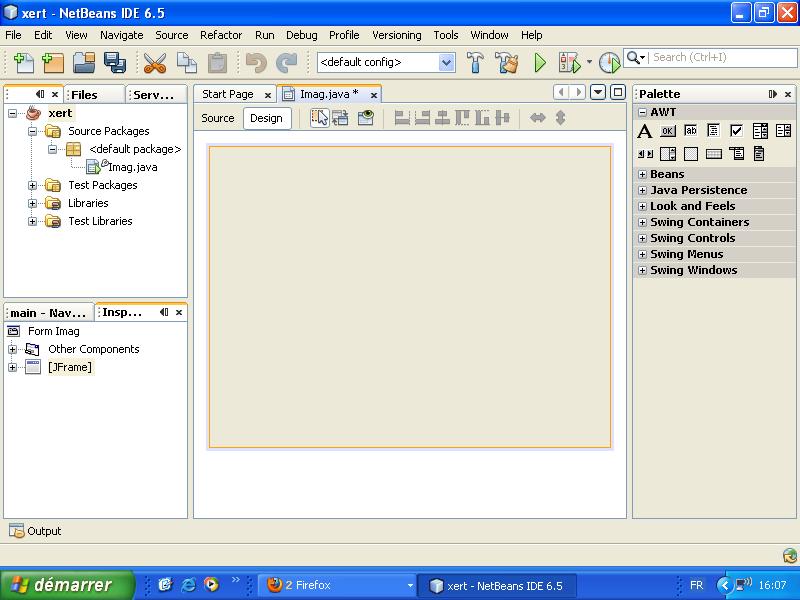Viewport: 800px width, 600px height.
Task: Select the AWT Text Field 'ab' palette icon
Action: (x=690, y=131)
